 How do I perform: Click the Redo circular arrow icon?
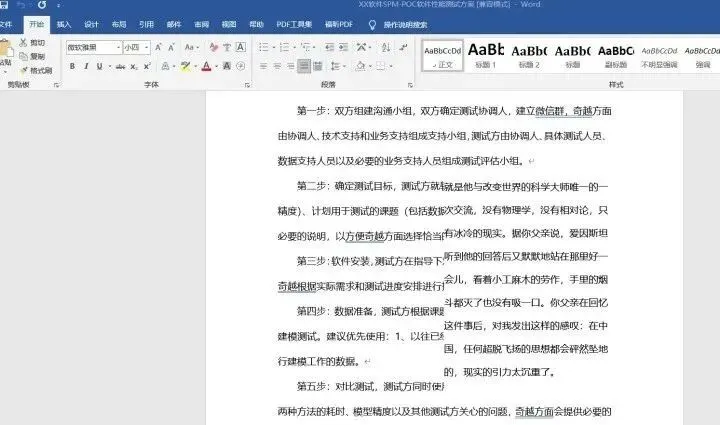tap(42, 5)
